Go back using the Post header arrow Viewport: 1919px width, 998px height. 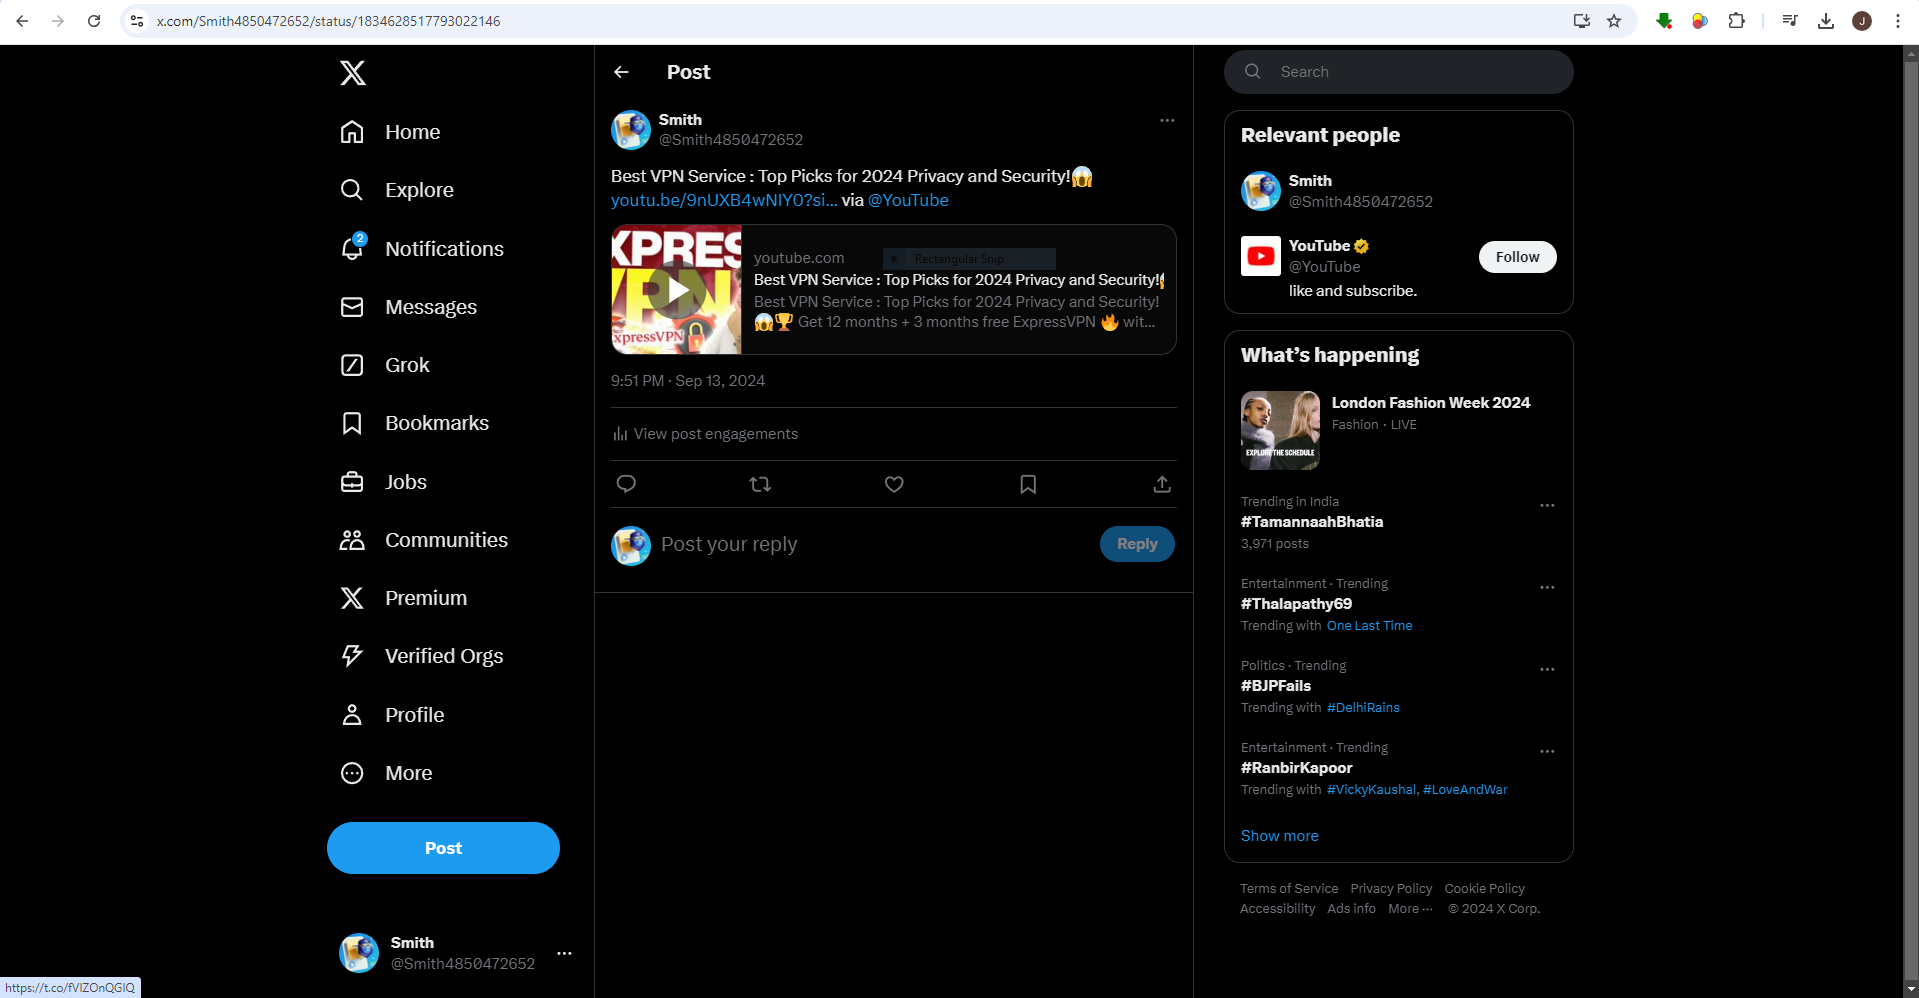(621, 72)
